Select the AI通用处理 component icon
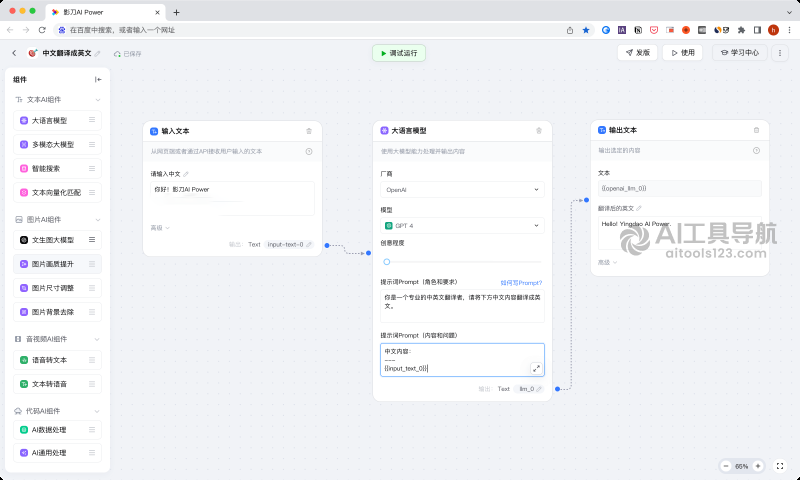 click(23, 452)
